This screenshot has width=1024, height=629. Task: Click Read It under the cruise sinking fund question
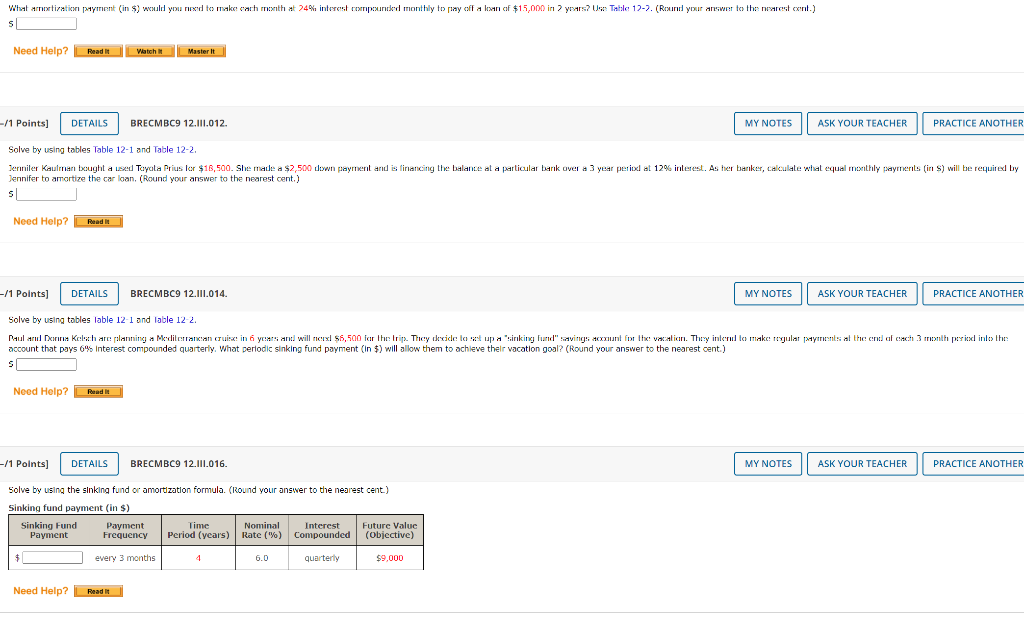click(99, 392)
